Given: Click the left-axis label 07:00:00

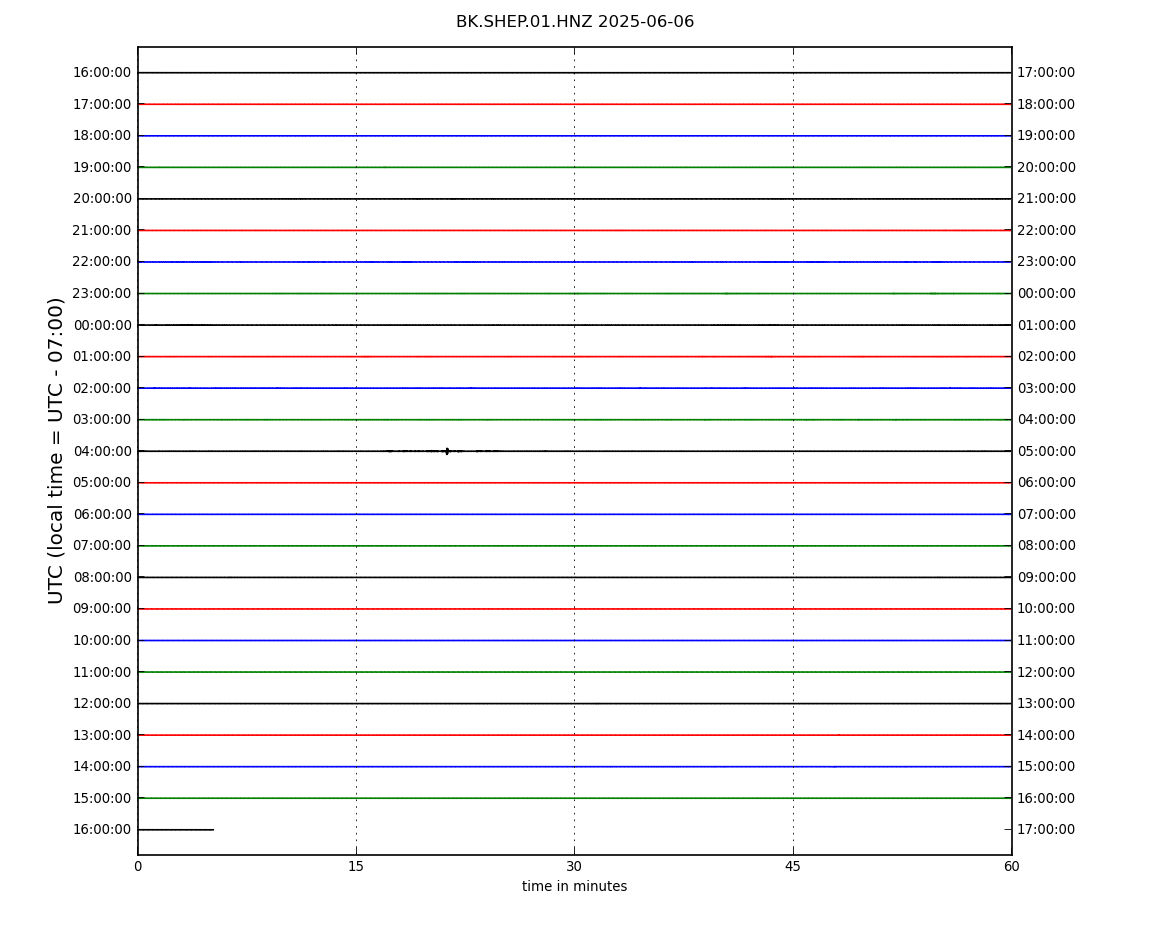Looking at the screenshot, I should pos(102,546).
